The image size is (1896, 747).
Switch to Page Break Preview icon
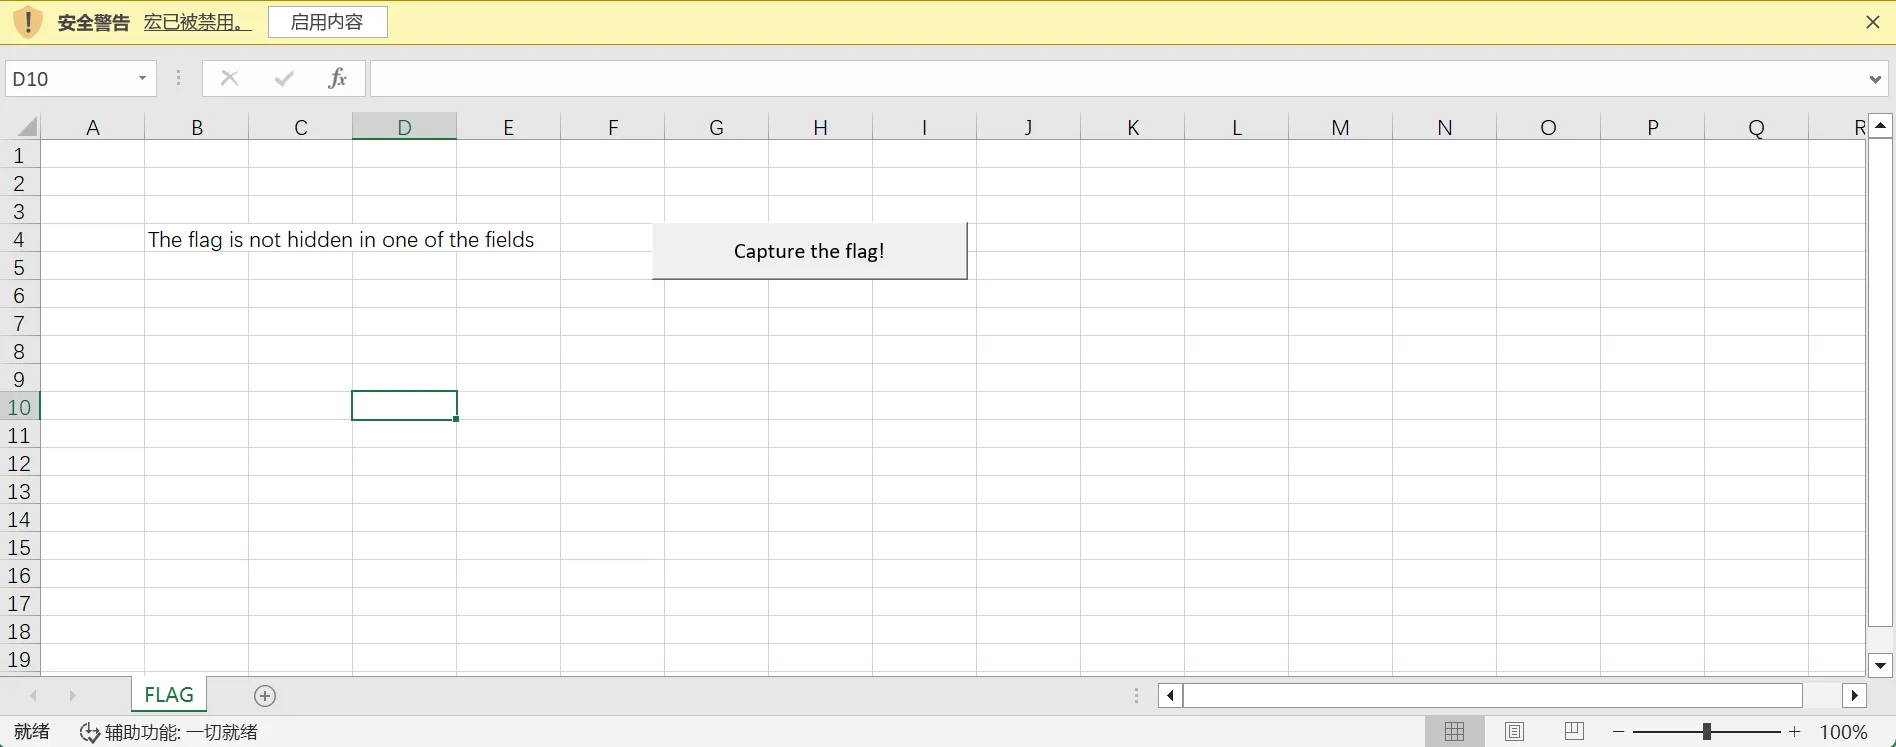1574,732
